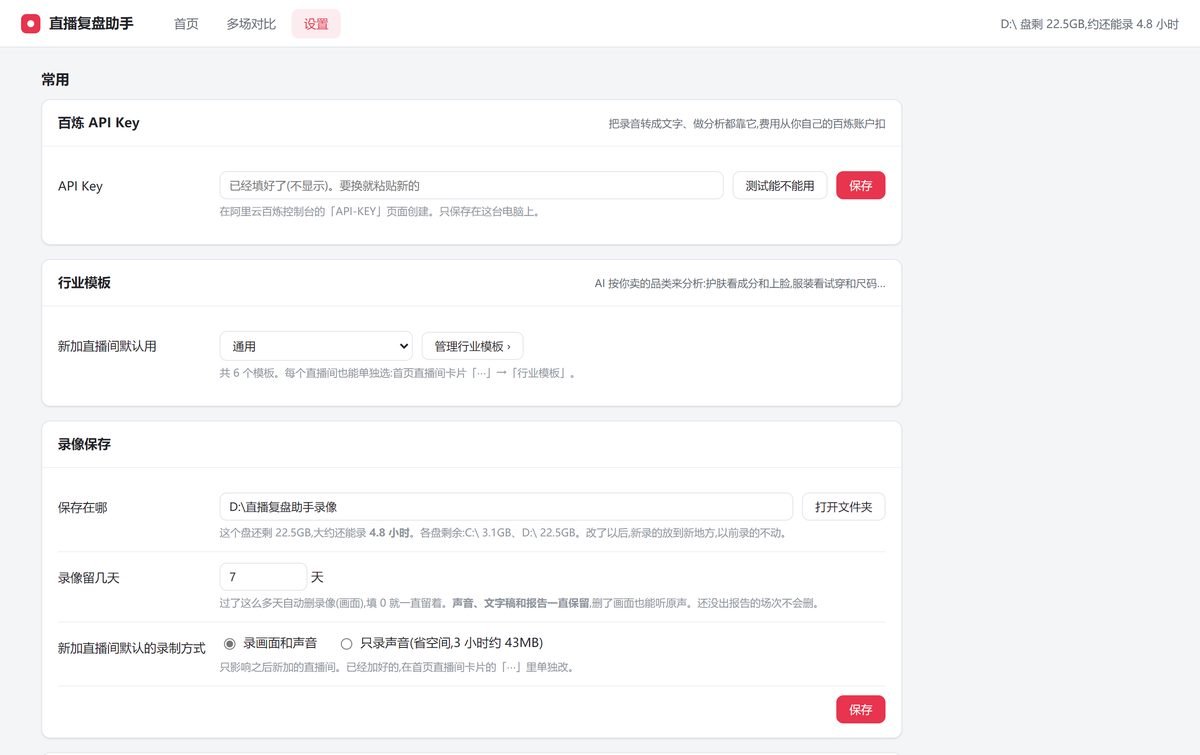Save the API Key with 保存
Image resolution: width=1200 pixels, height=755 pixels.
(861, 185)
